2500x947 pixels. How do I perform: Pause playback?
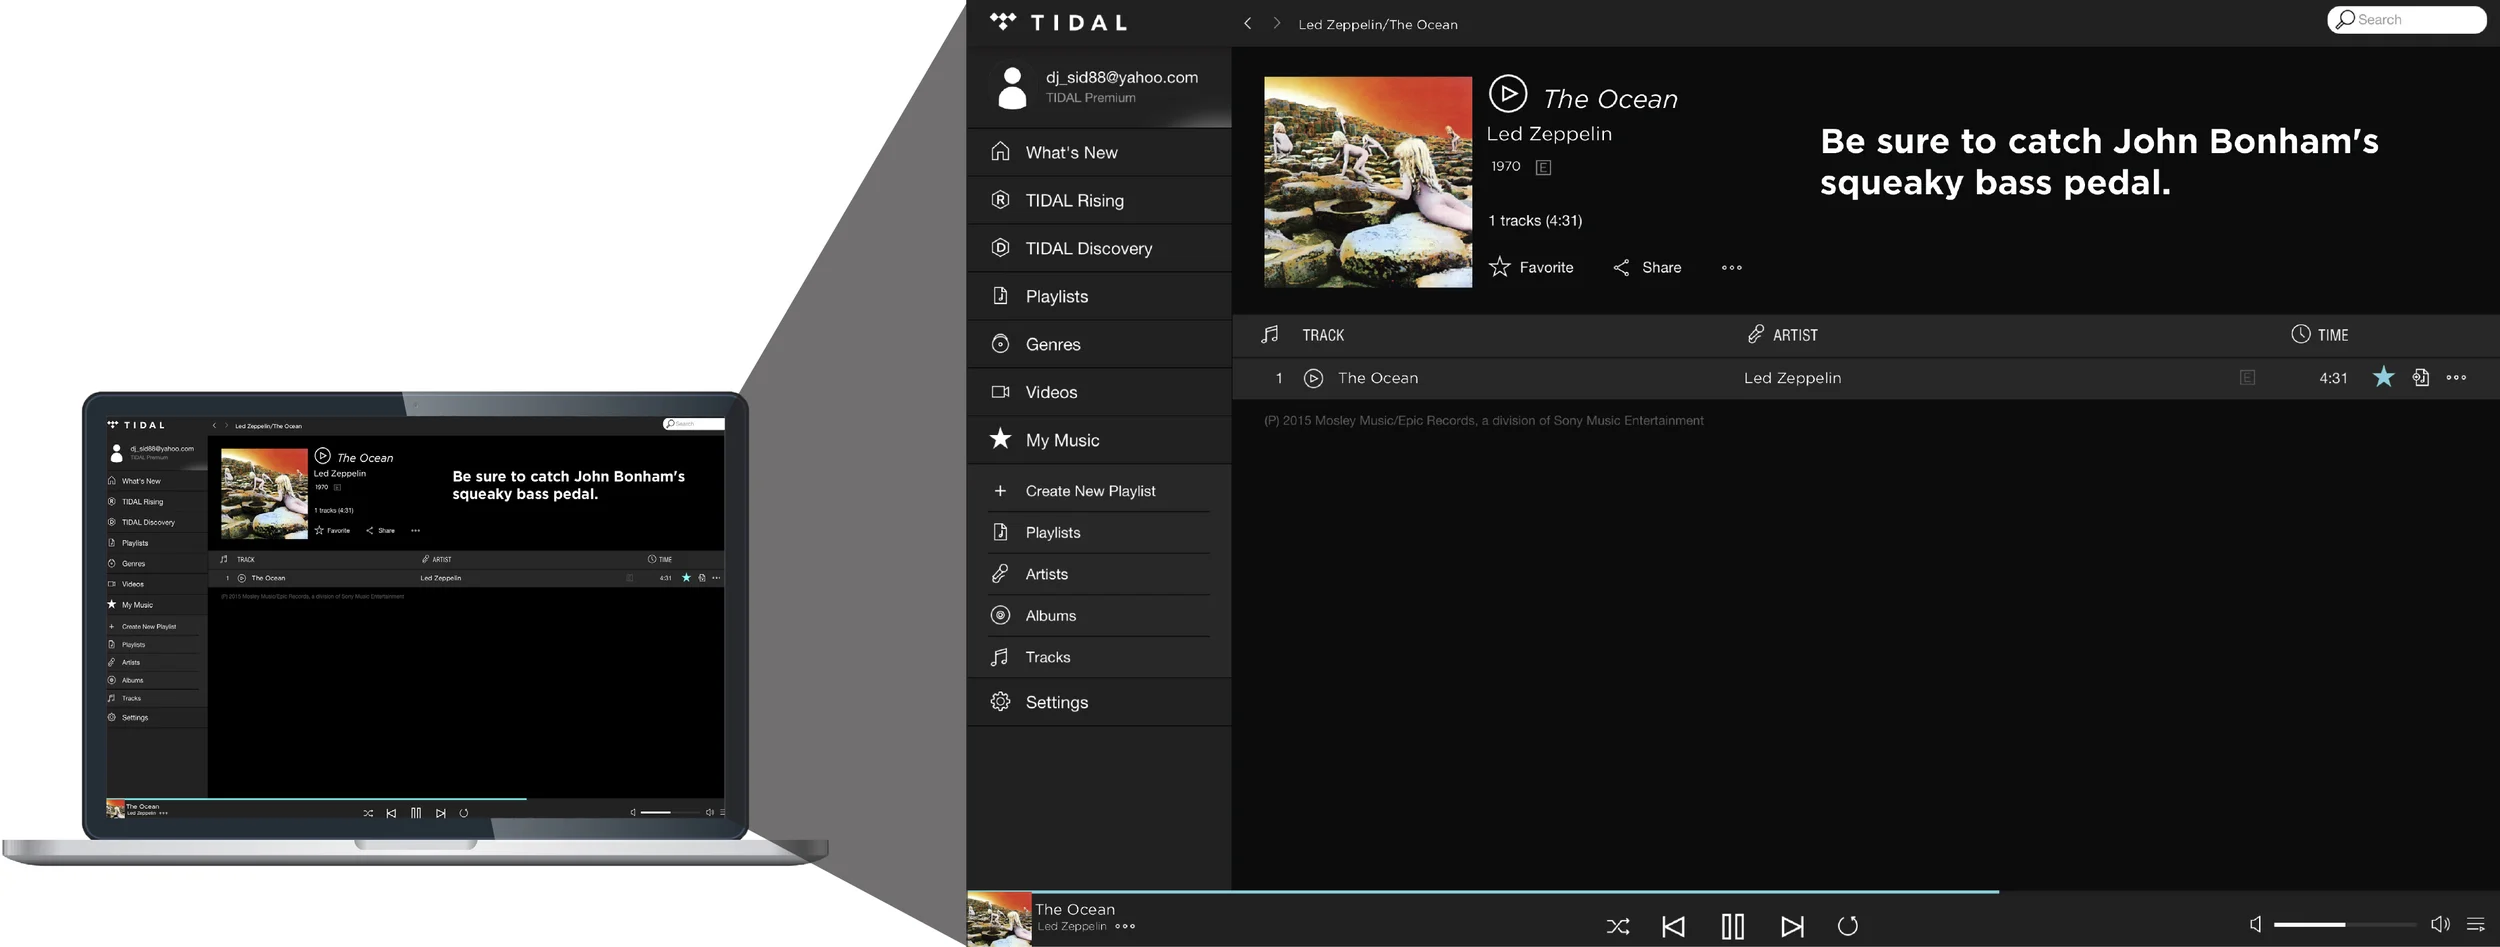pos(1733,927)
